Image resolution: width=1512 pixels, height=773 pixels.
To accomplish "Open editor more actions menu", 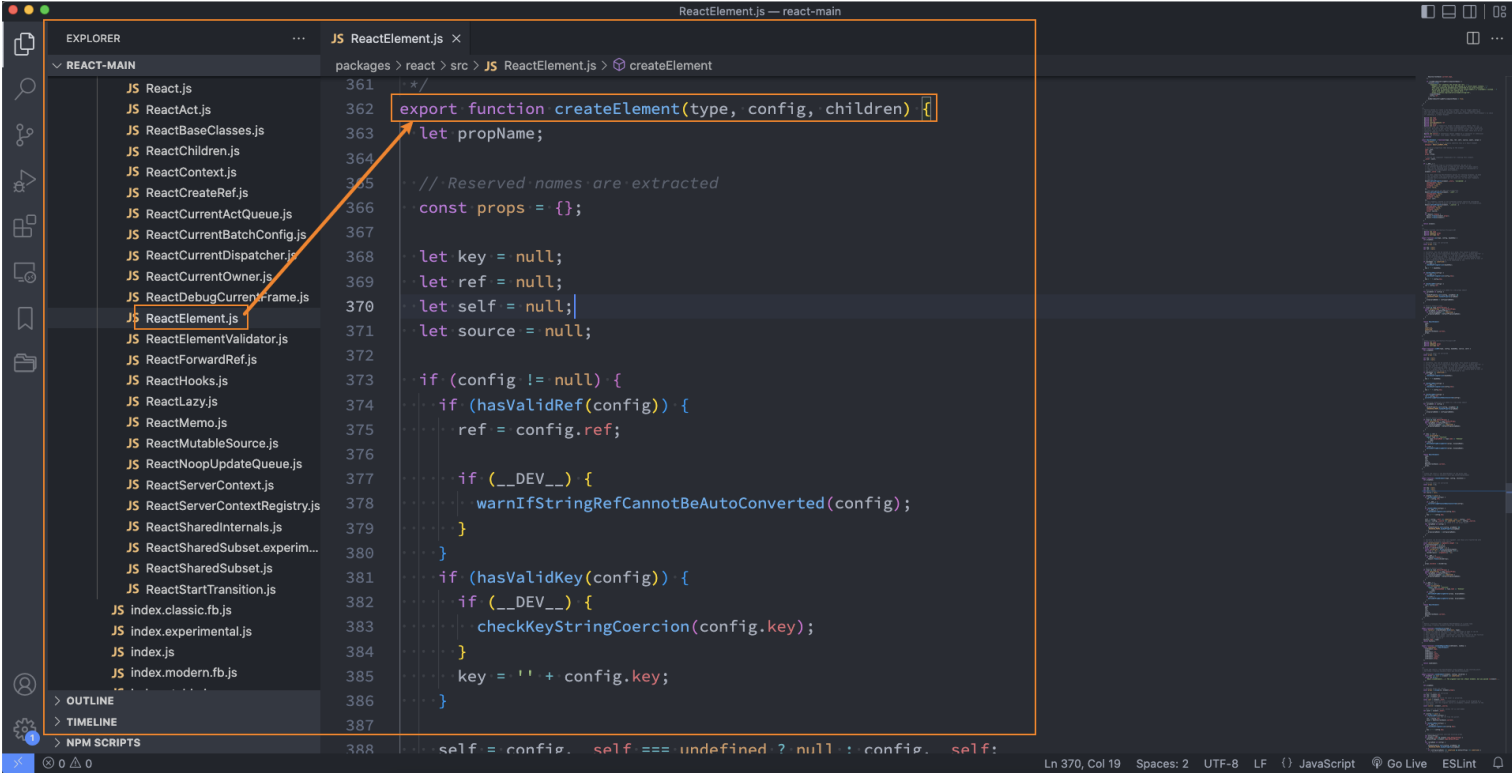I will [1496, 38].
